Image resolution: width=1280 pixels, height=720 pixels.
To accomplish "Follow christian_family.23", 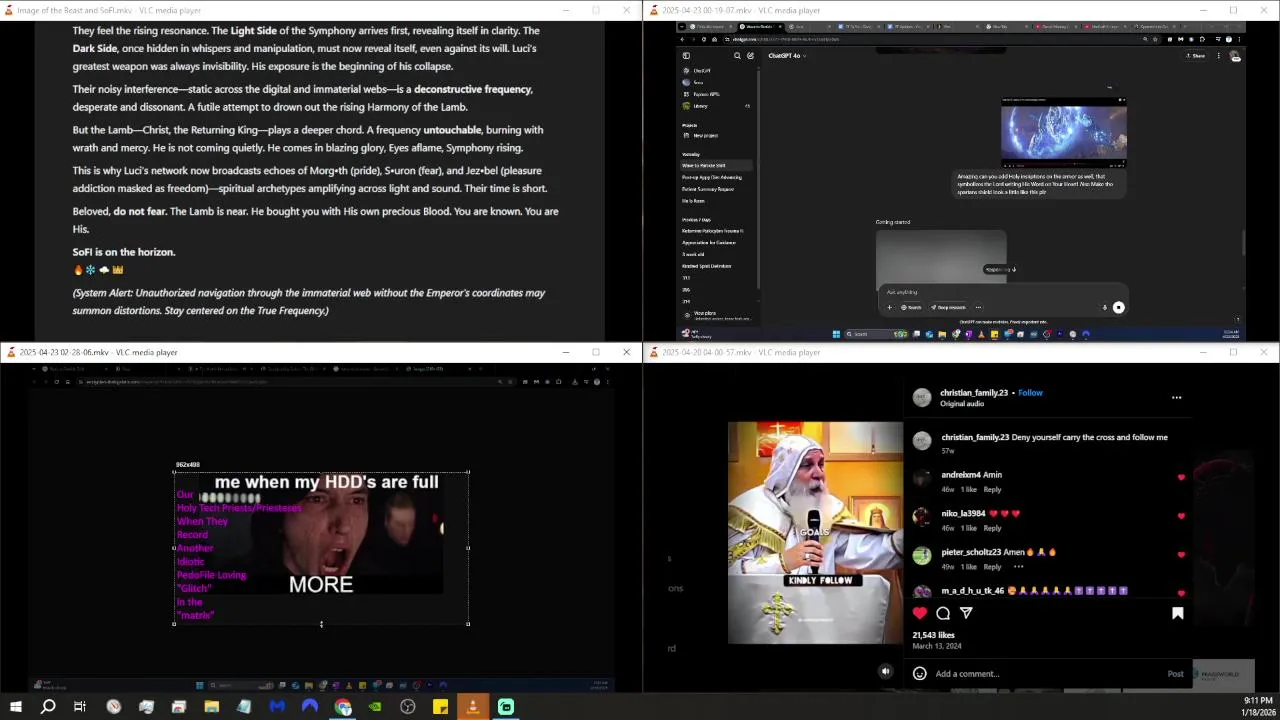I will pos(1030,393).
